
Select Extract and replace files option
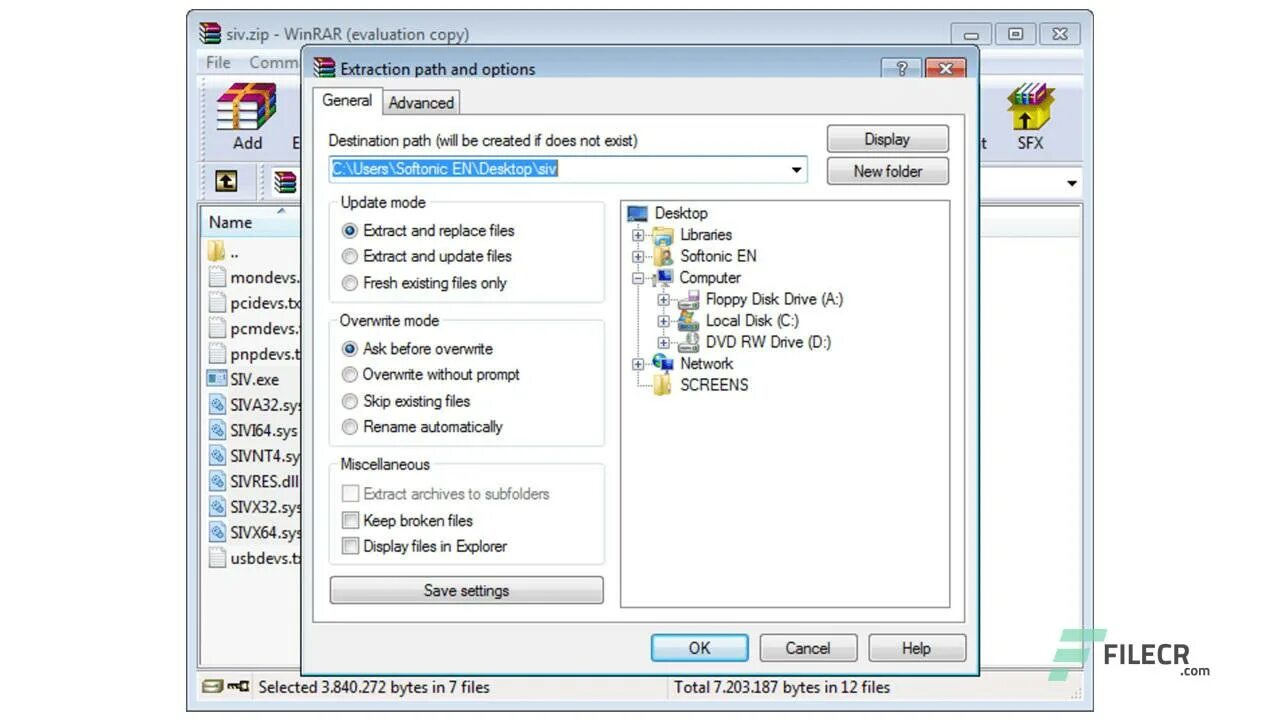pos(350,230)
